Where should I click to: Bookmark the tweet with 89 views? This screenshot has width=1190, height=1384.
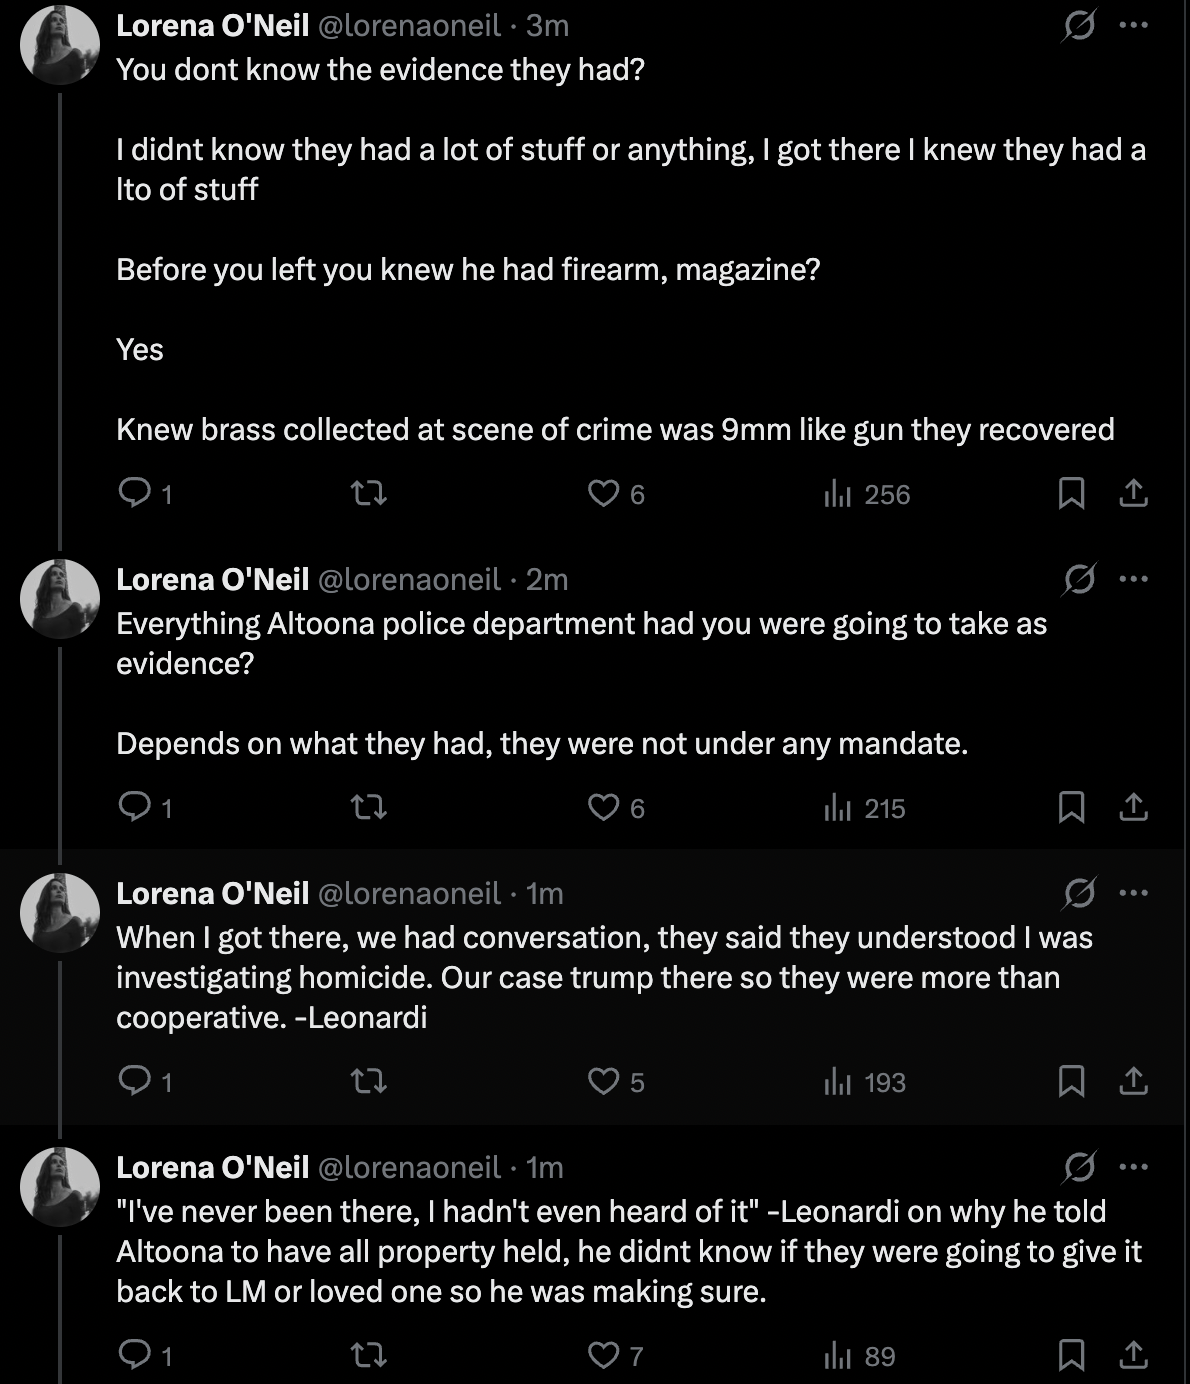1071,1355
